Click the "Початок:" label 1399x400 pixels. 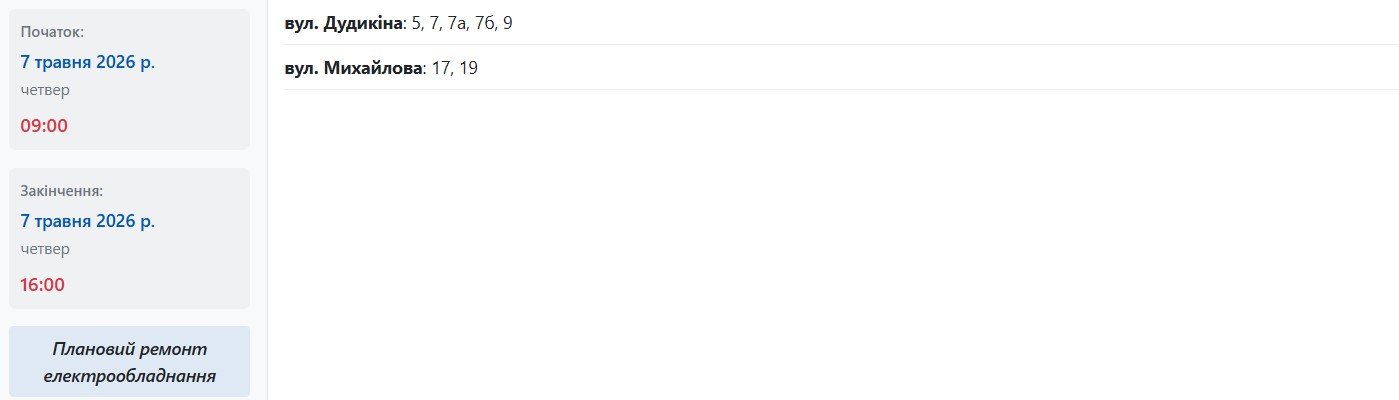(x=52, y=32)
